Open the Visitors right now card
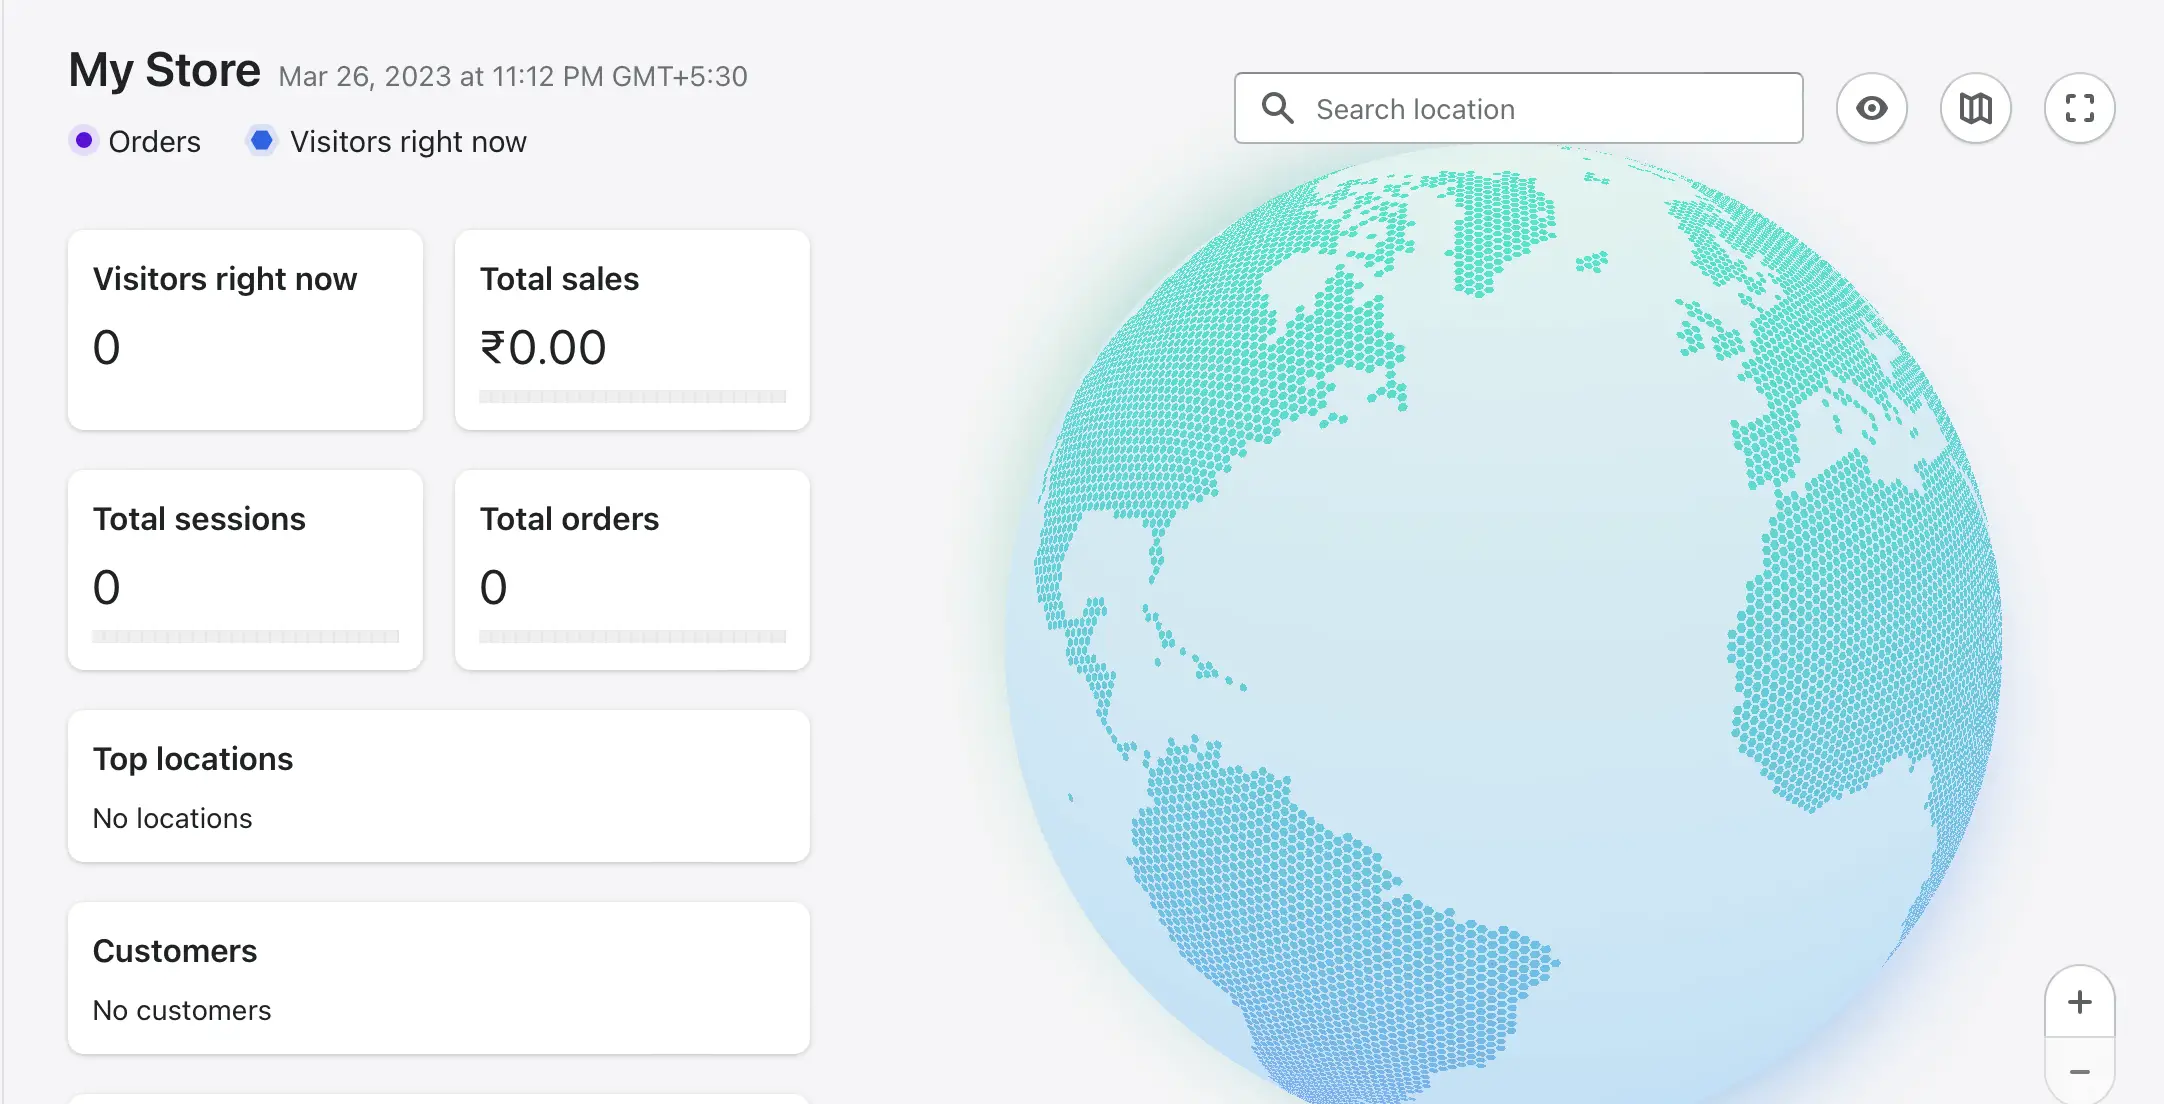The width and height of the screenshot is (2164, 1104). point(245,330)
